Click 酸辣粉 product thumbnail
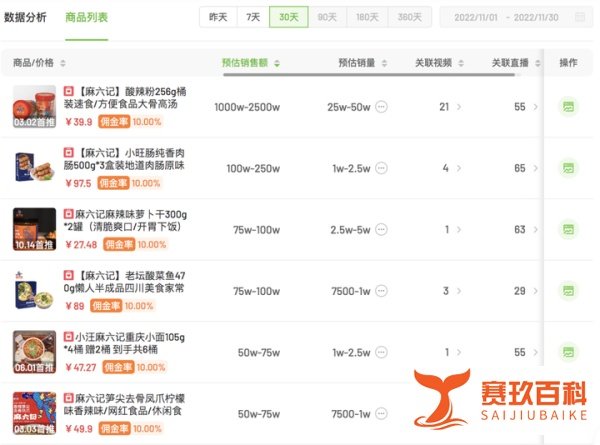 click(34, 107)
